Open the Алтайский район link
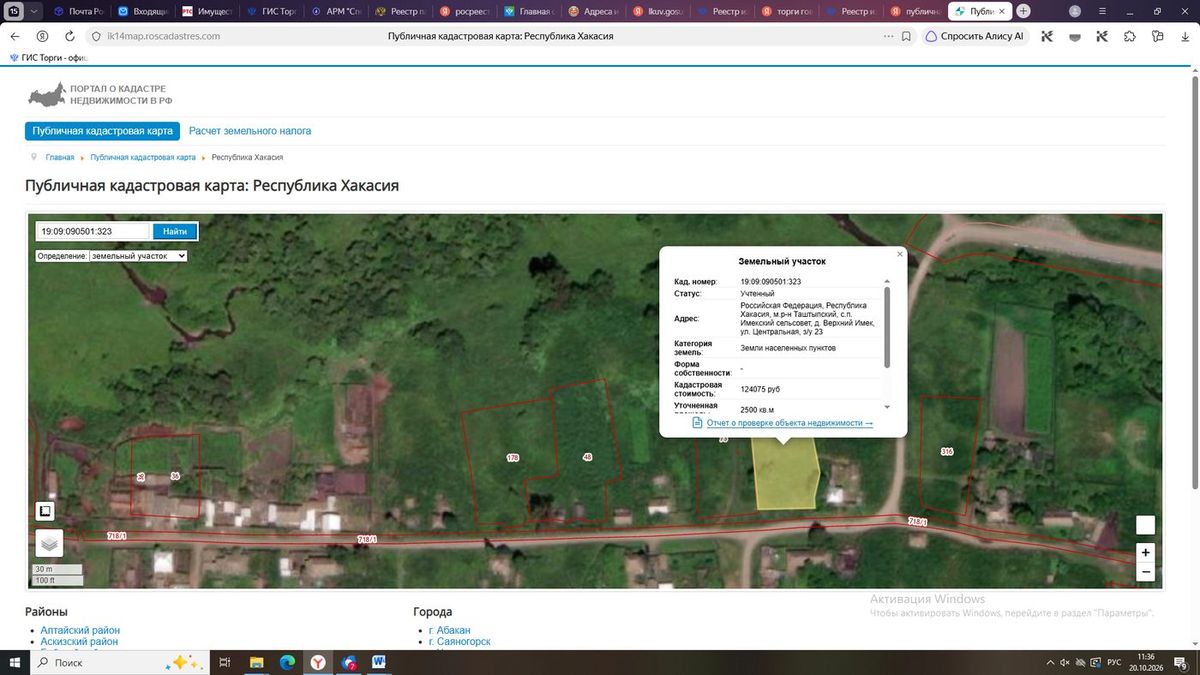Screen dimensions: 1200x675 coord(80,630)
